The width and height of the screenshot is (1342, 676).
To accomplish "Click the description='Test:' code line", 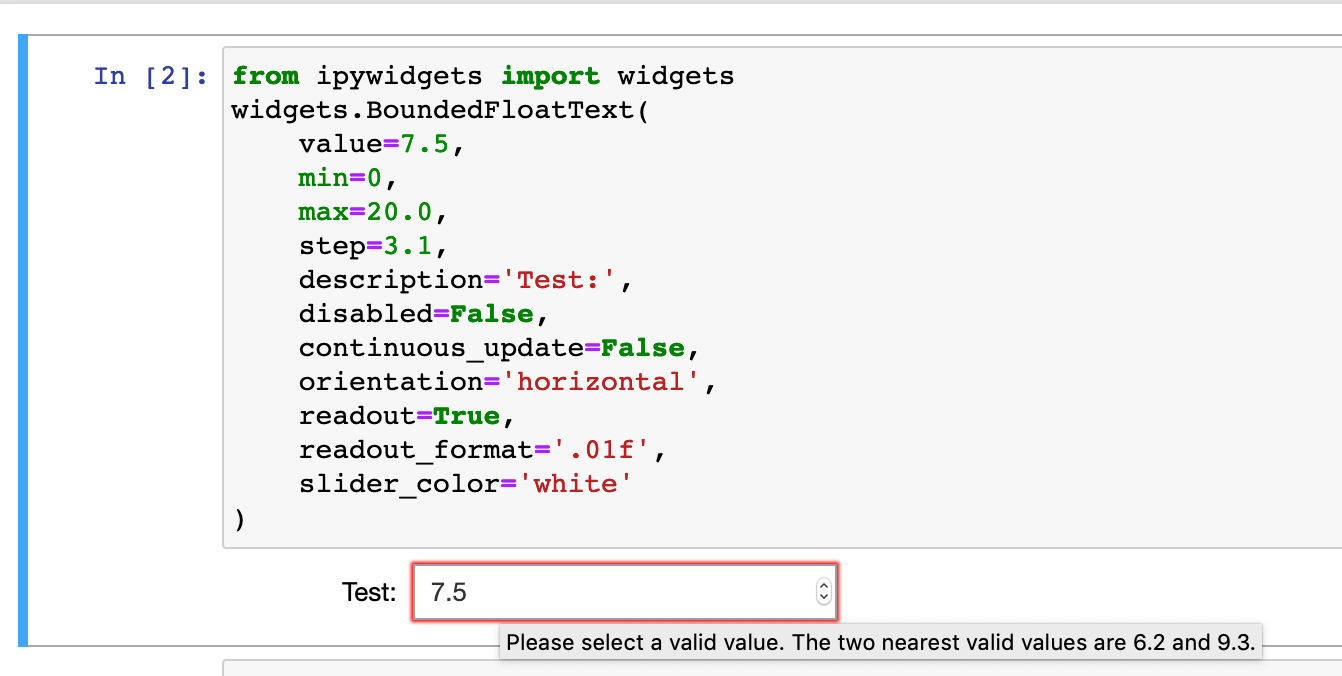I will tap(466, 280).
